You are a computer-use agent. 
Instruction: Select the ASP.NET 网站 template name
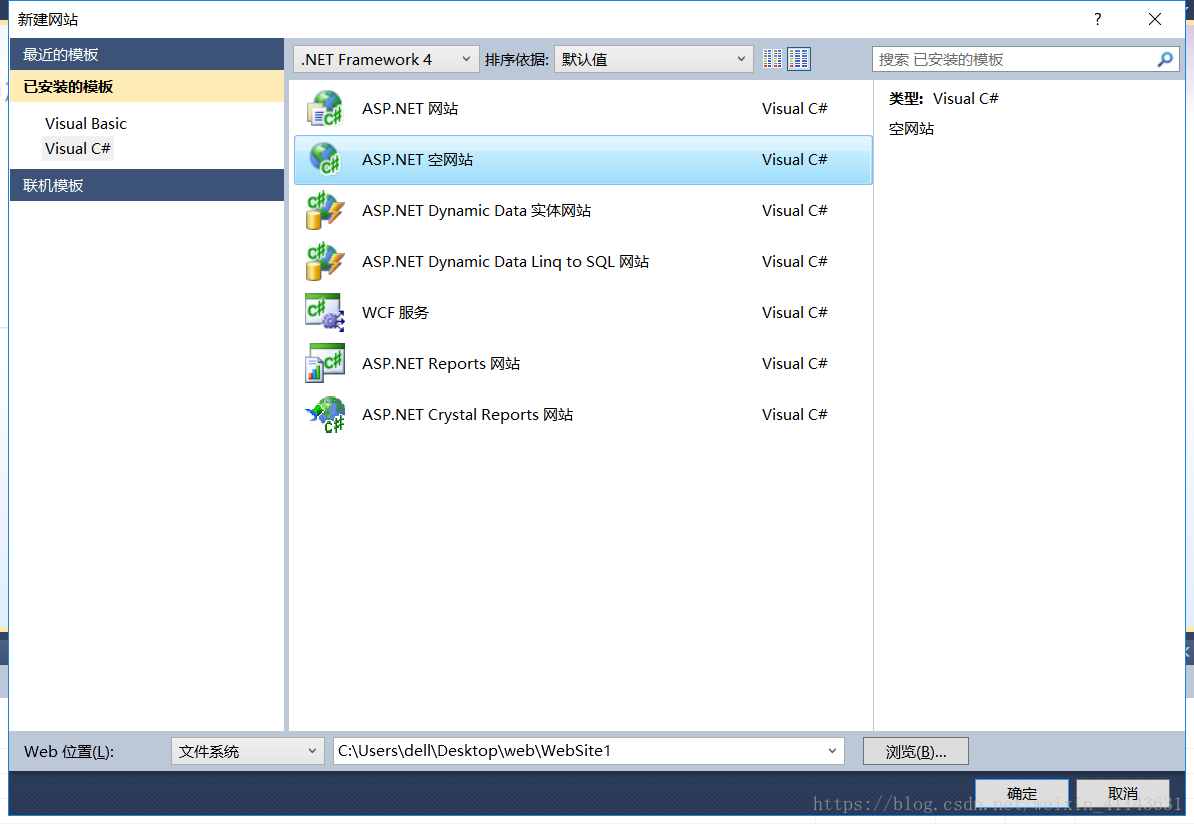pyautogui.click(x=410, y=108)
